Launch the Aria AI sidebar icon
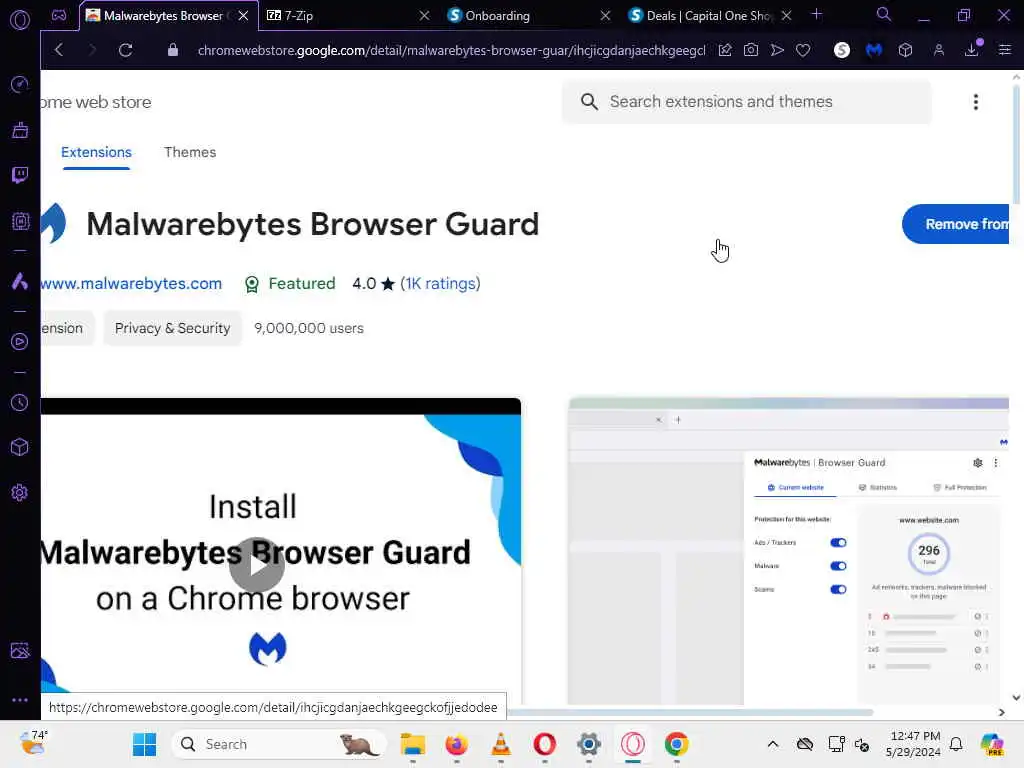The image size is (1024, 768). (20, 281)
